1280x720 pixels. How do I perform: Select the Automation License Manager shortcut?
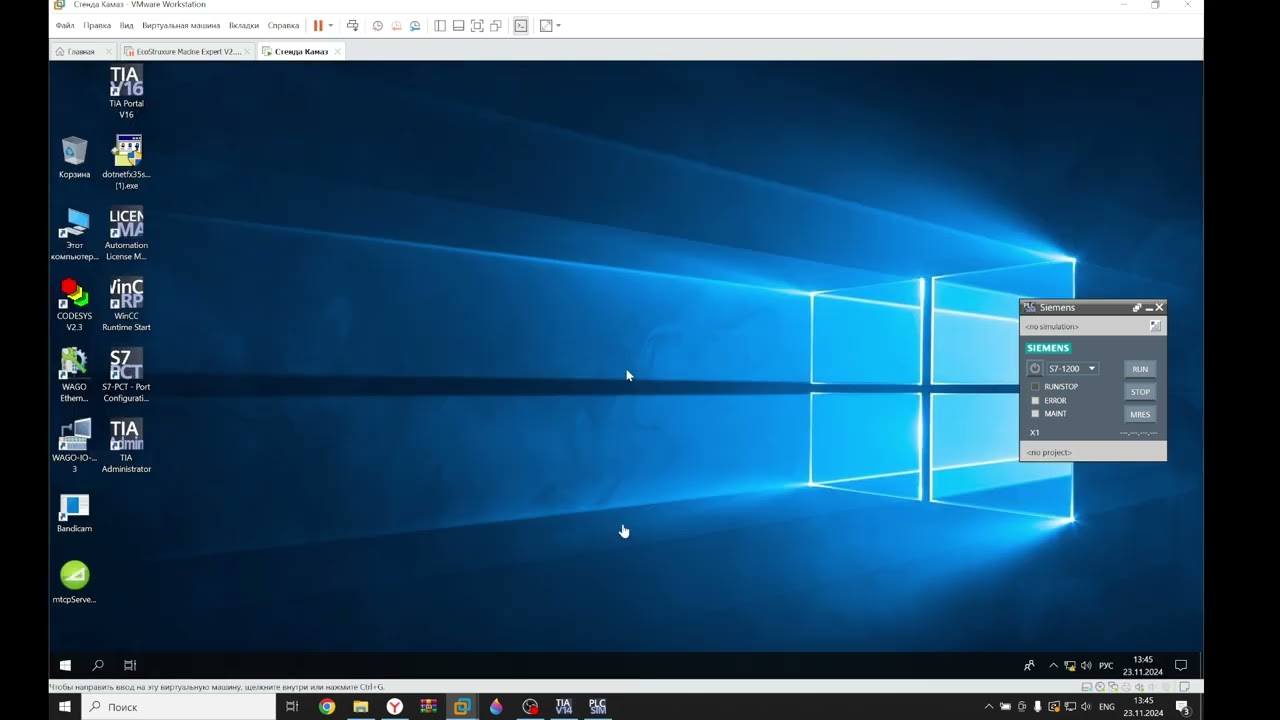coord(126,234)
